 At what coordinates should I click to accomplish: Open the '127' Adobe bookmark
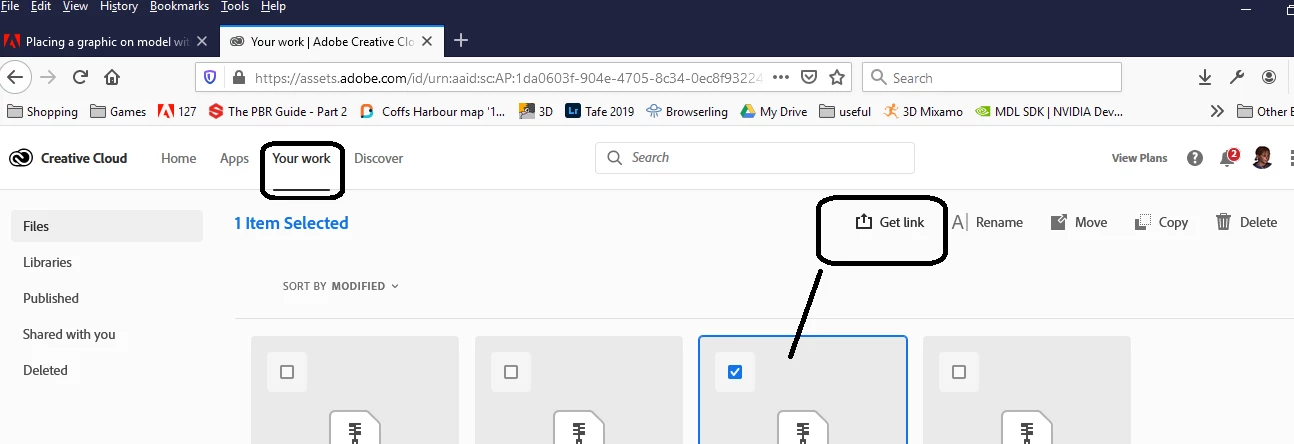(x=177, y=111)
